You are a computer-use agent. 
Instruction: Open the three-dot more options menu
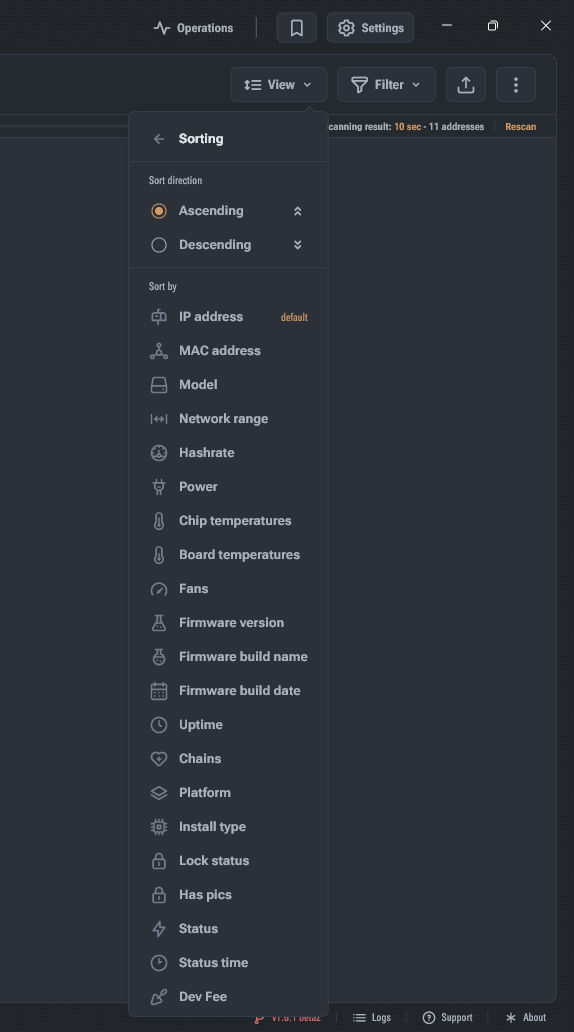pos(516,84)
